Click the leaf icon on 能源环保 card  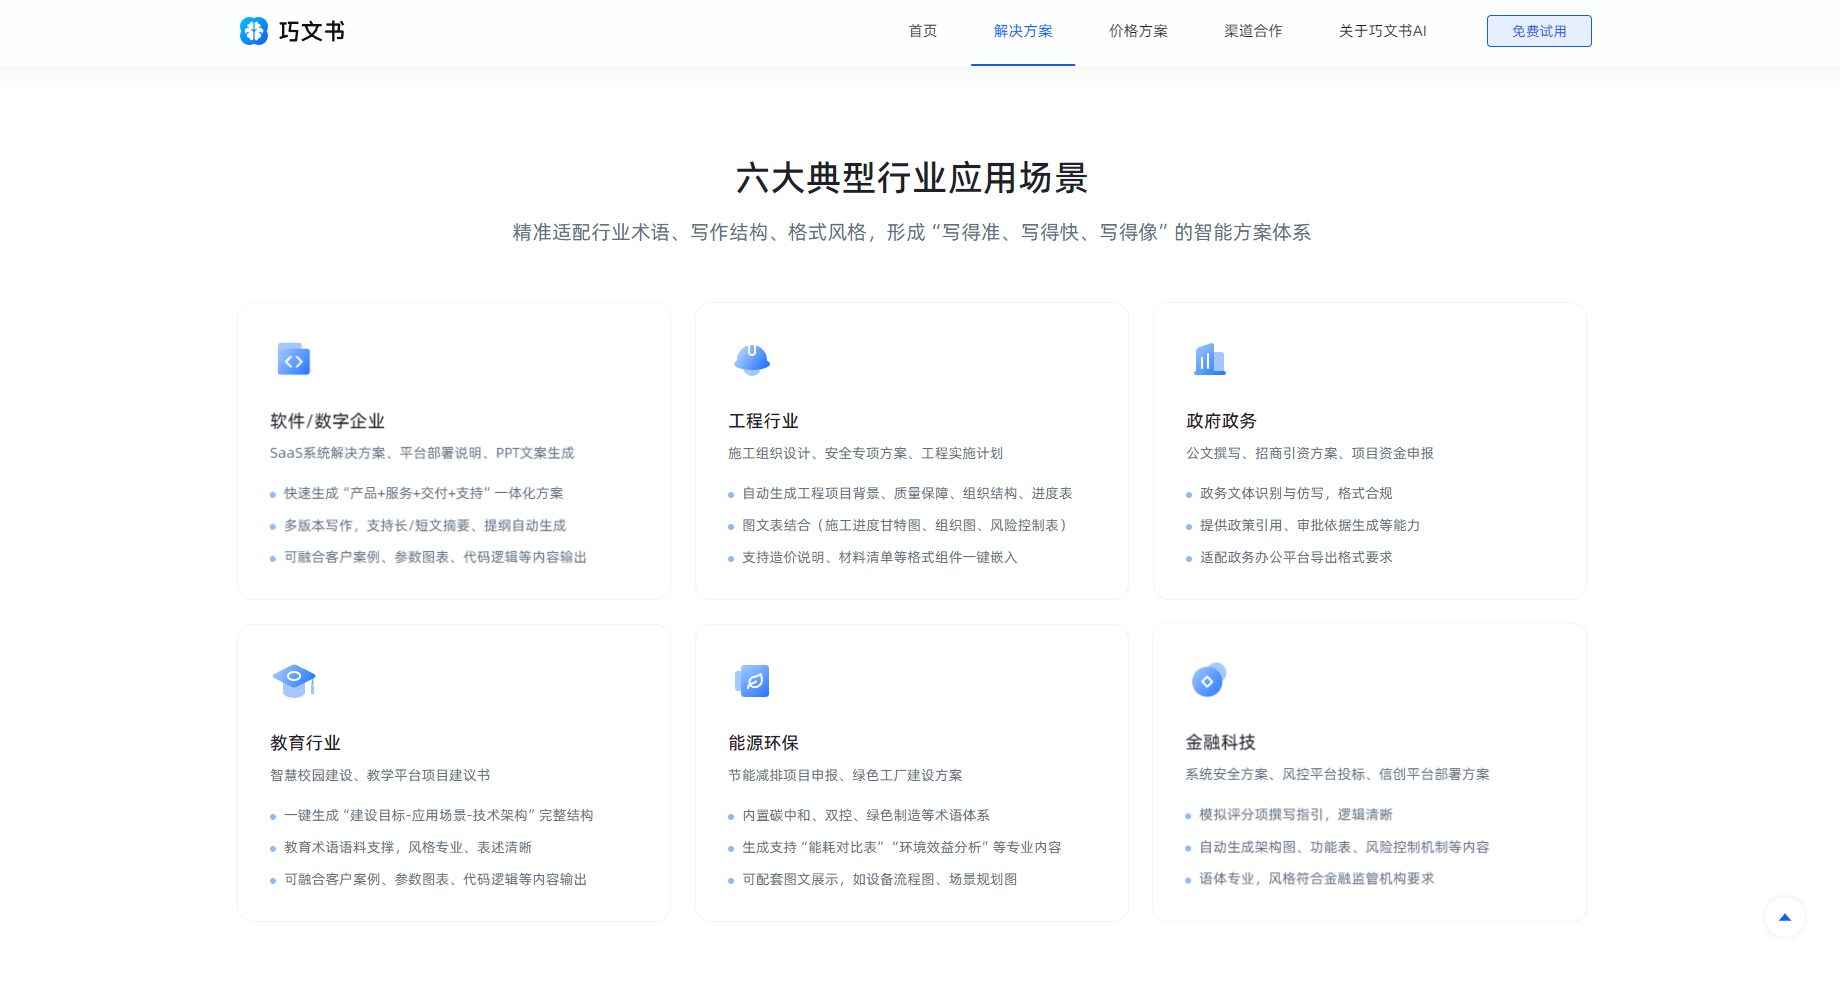pos(751,680)
